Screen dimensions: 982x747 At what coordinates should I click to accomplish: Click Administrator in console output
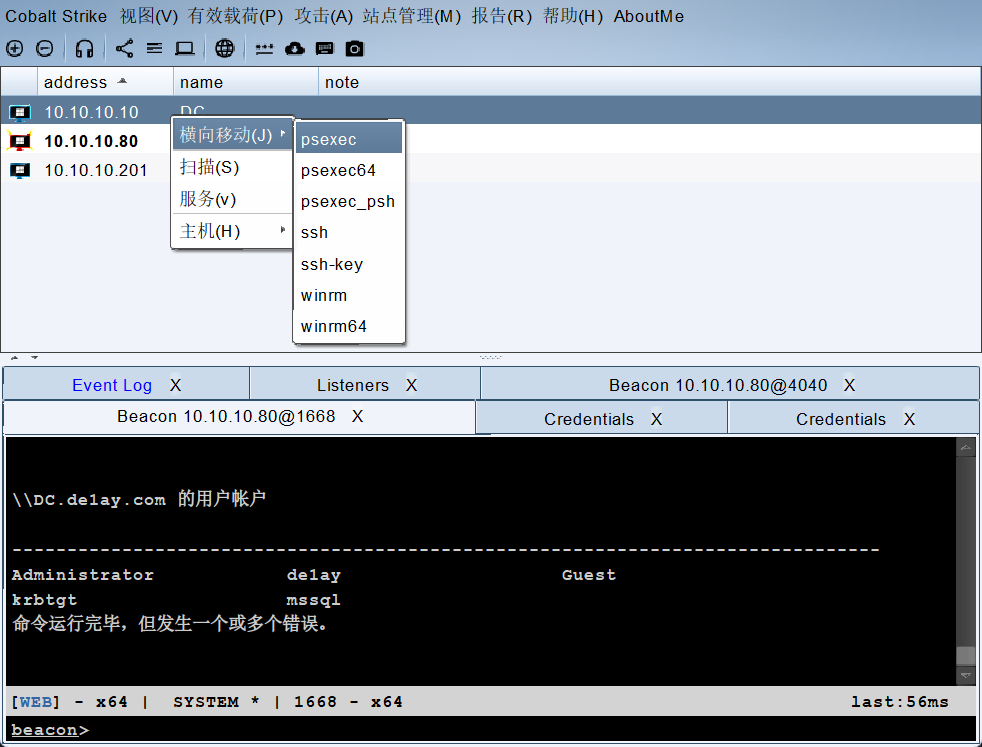(83, 575)
